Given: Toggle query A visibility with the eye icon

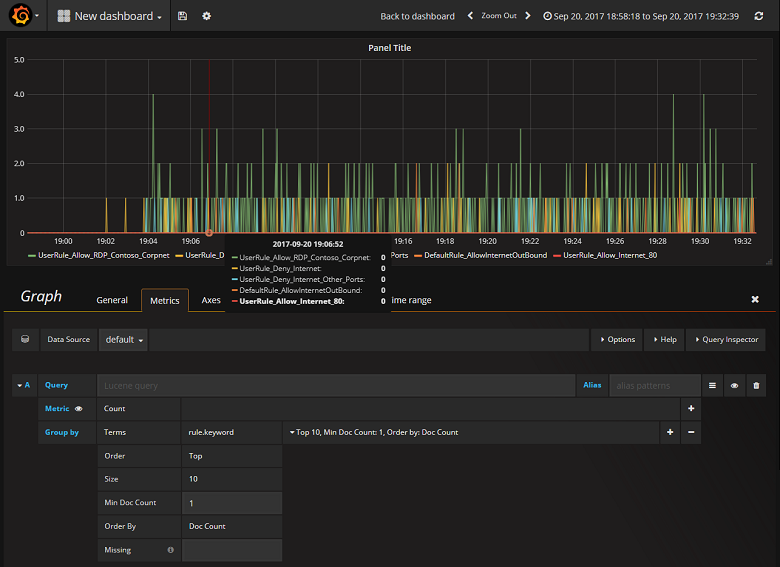Looking at the screenshot, I should 734,385.
